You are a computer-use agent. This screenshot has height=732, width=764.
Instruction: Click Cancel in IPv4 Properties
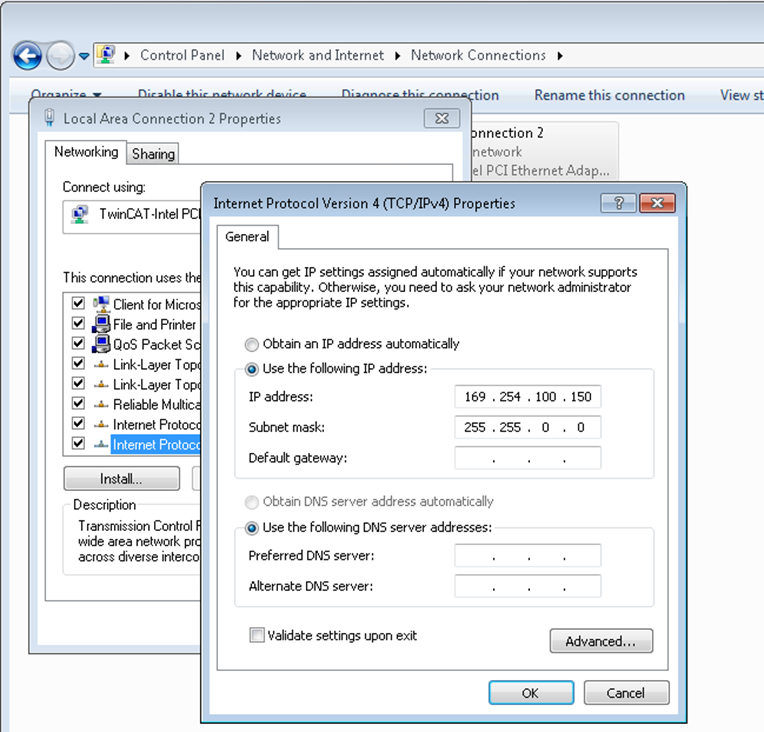(626, 693)
